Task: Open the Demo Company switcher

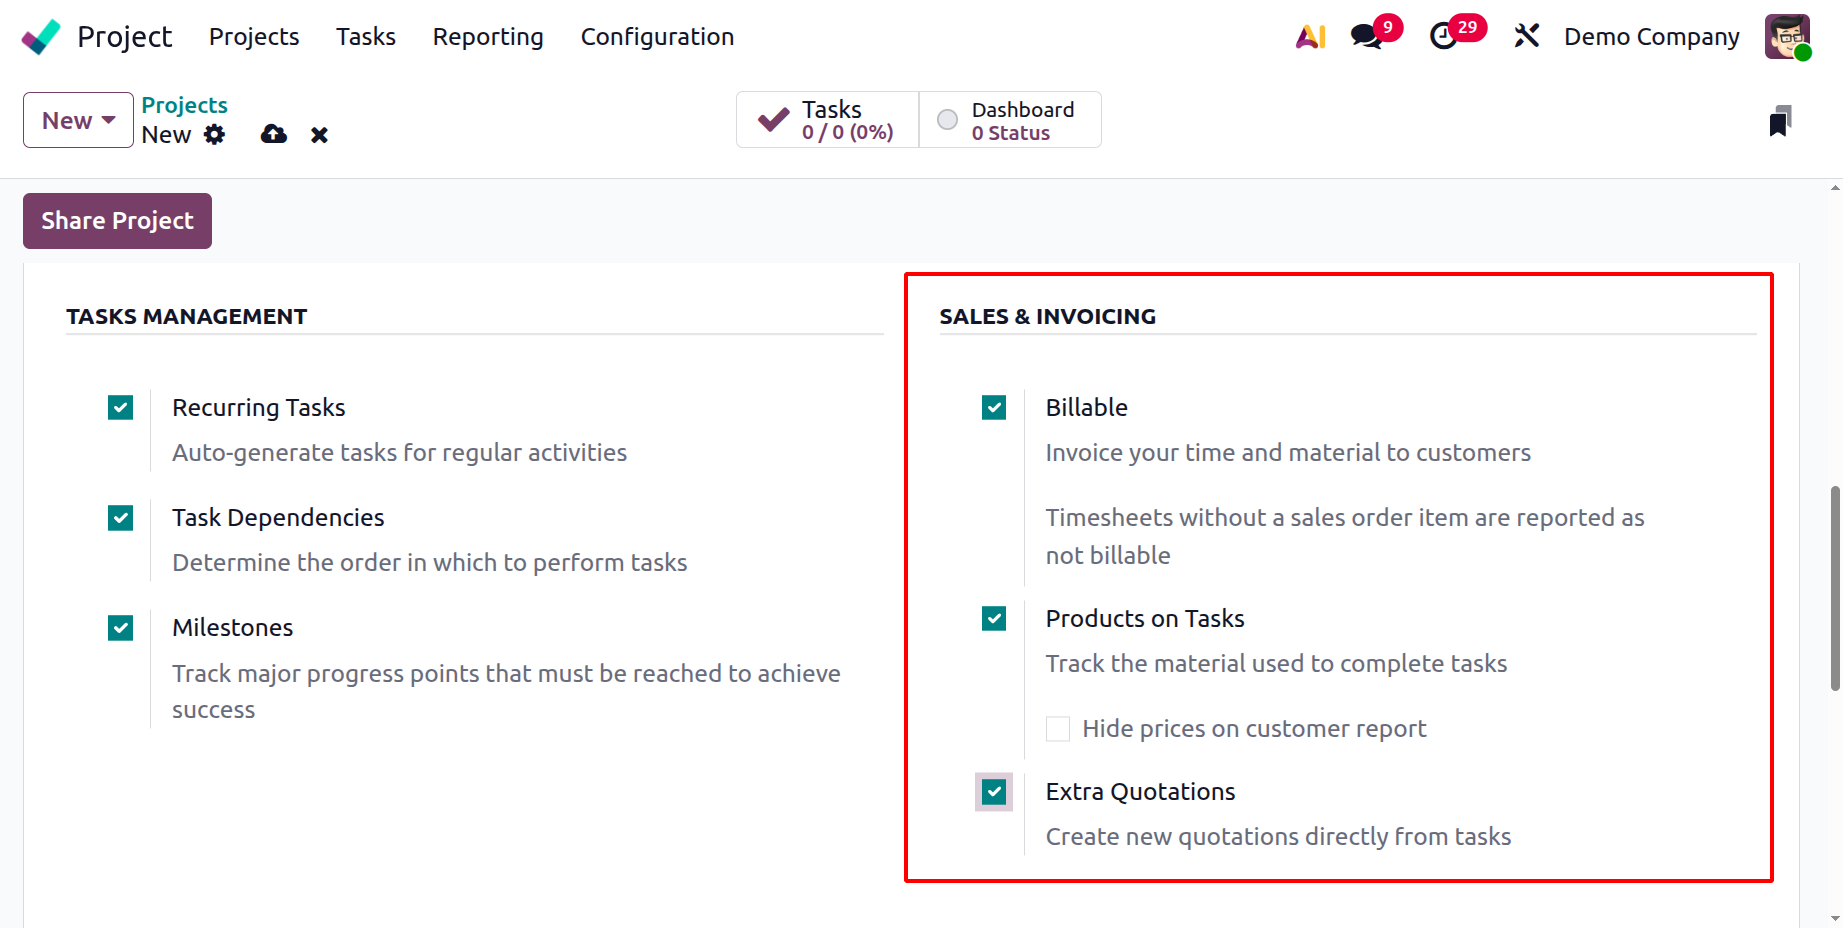Action: pyautogui.click(x=1651, y=37)
